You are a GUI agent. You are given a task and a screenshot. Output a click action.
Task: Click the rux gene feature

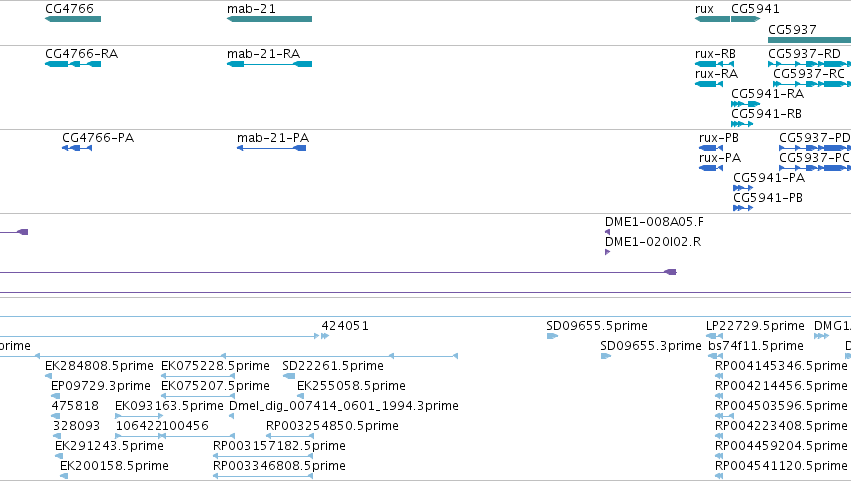coord(712,19)
